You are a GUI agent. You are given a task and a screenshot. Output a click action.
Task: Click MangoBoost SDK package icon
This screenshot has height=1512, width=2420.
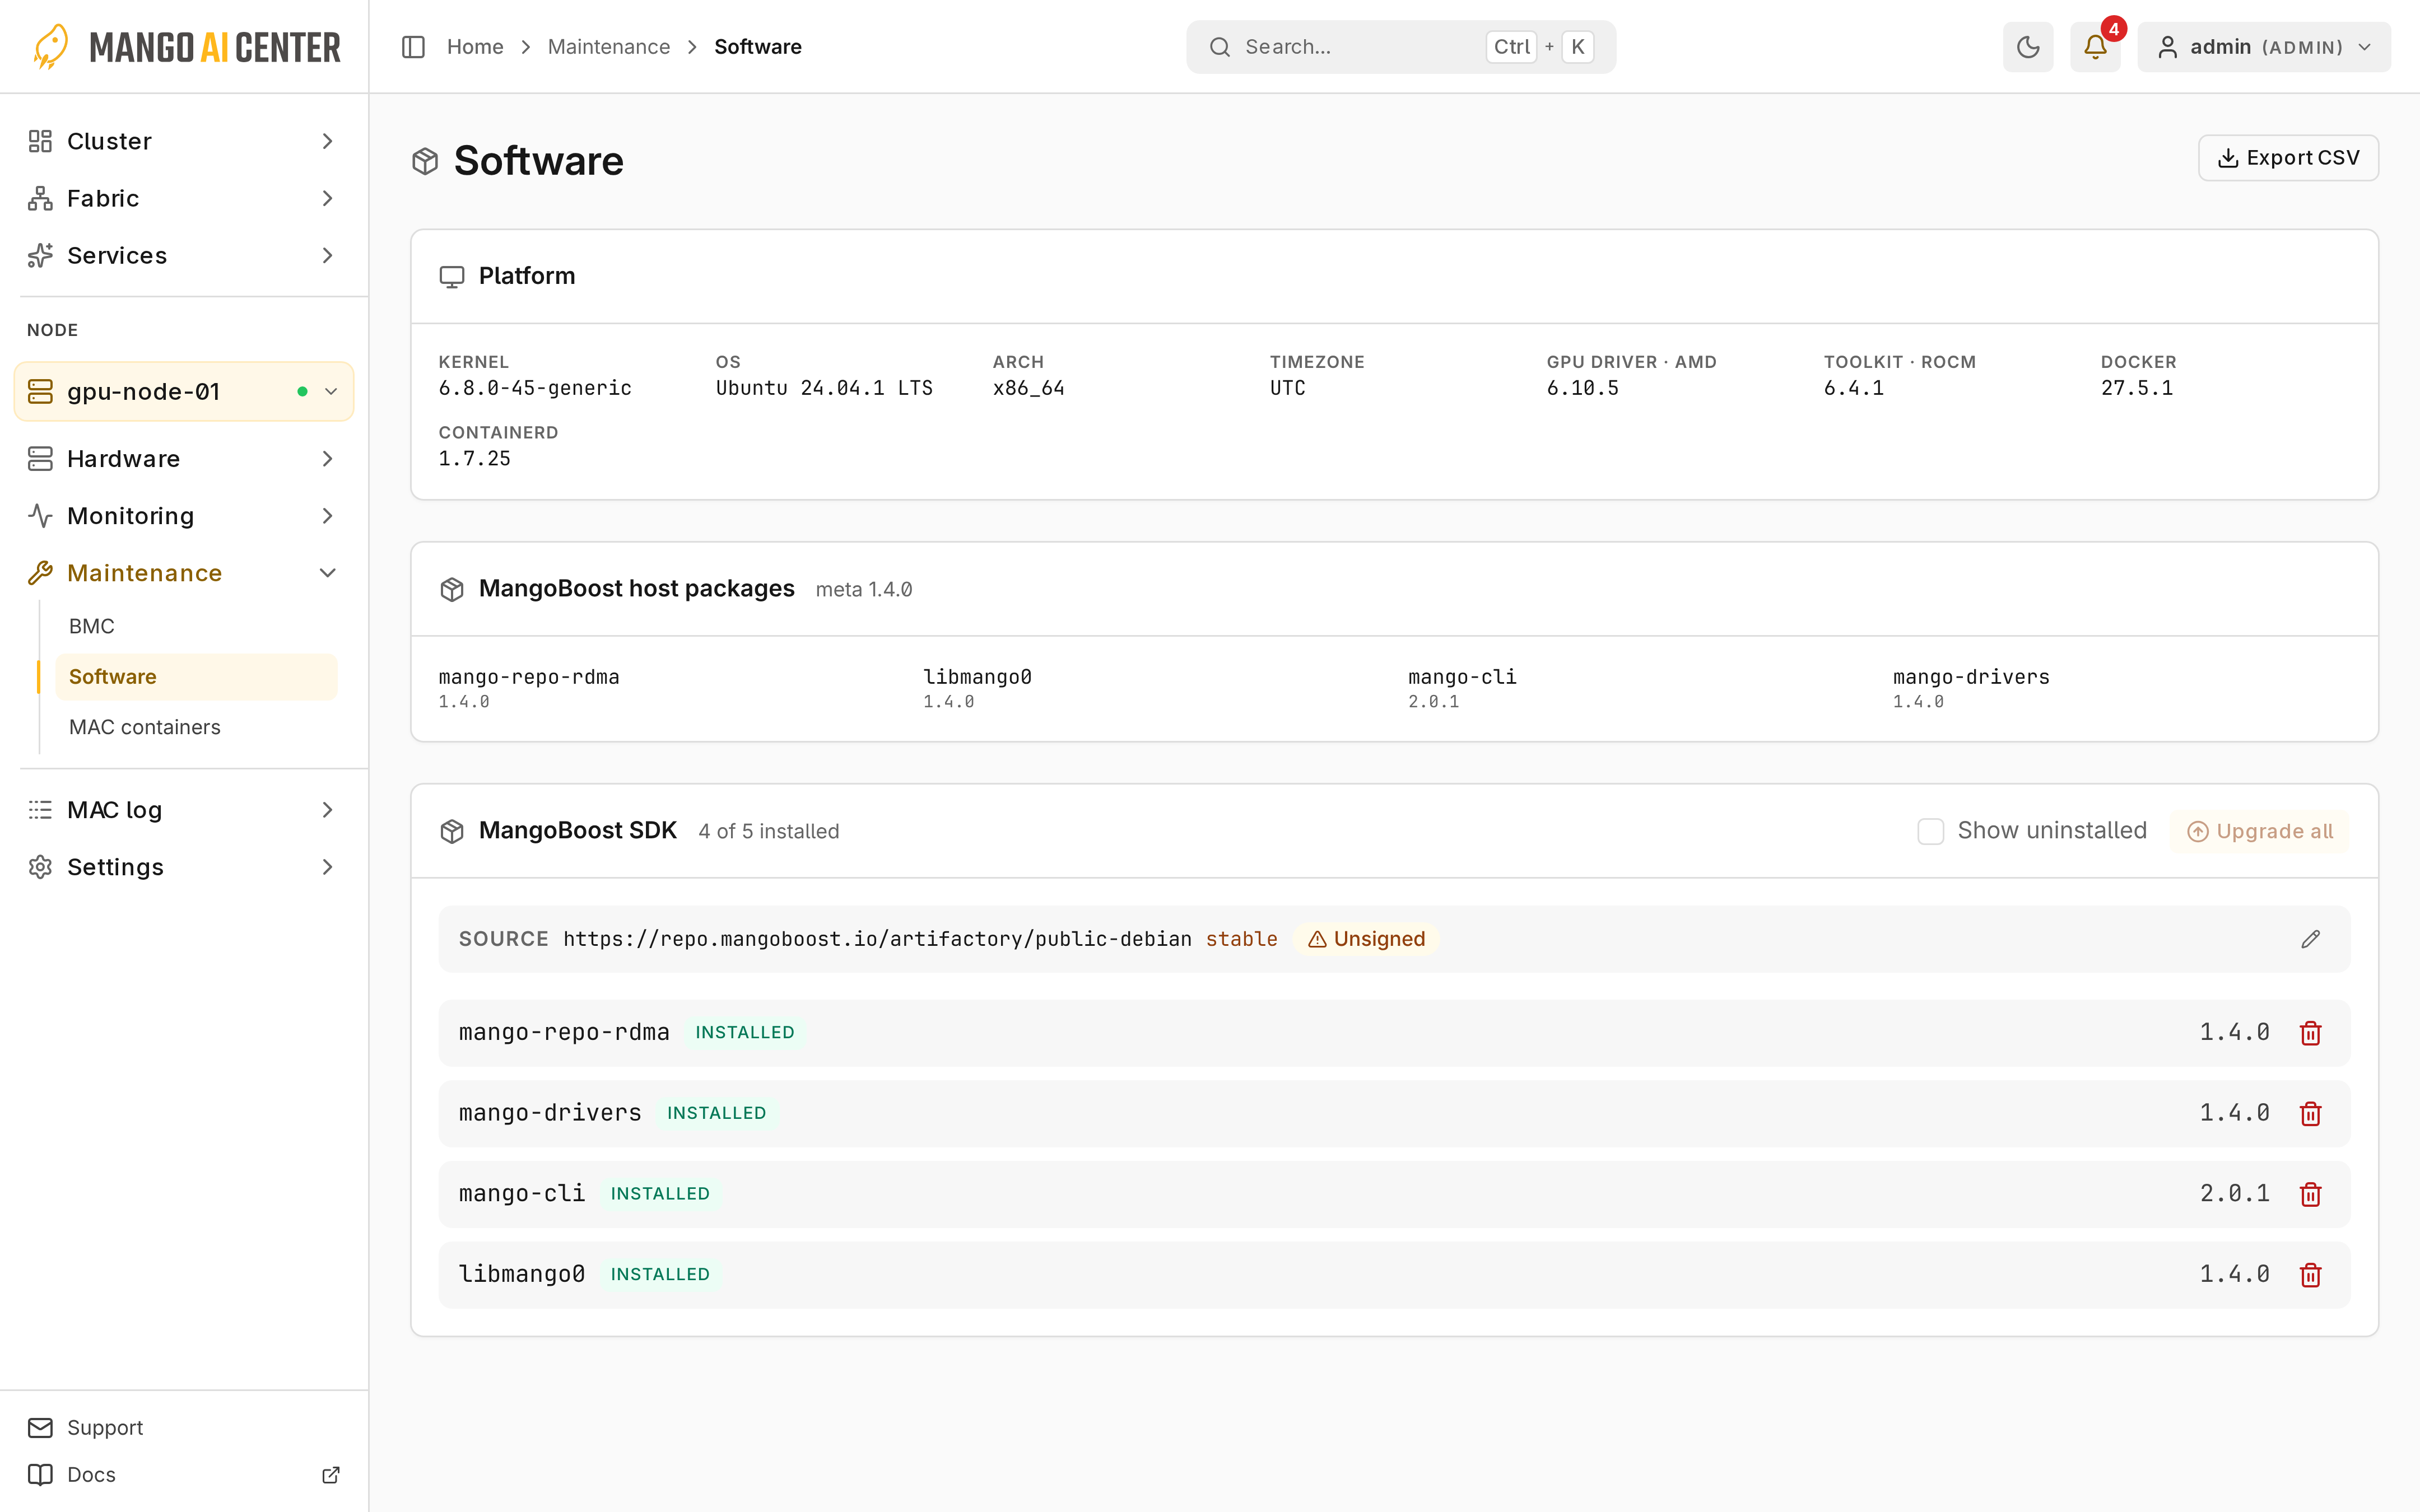click(x=452, y=831)
